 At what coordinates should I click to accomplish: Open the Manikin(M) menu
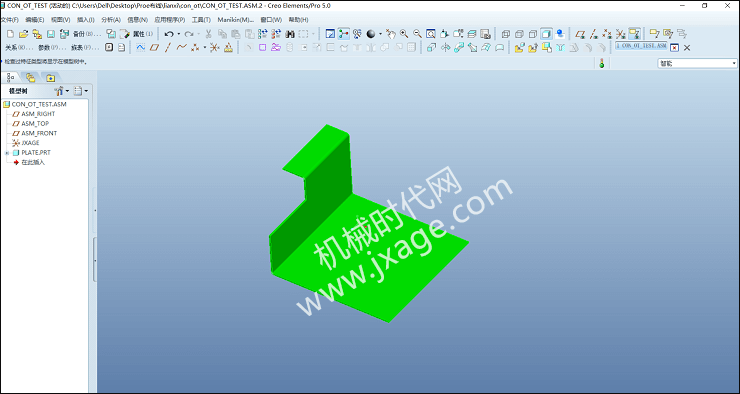pos(235,20)
